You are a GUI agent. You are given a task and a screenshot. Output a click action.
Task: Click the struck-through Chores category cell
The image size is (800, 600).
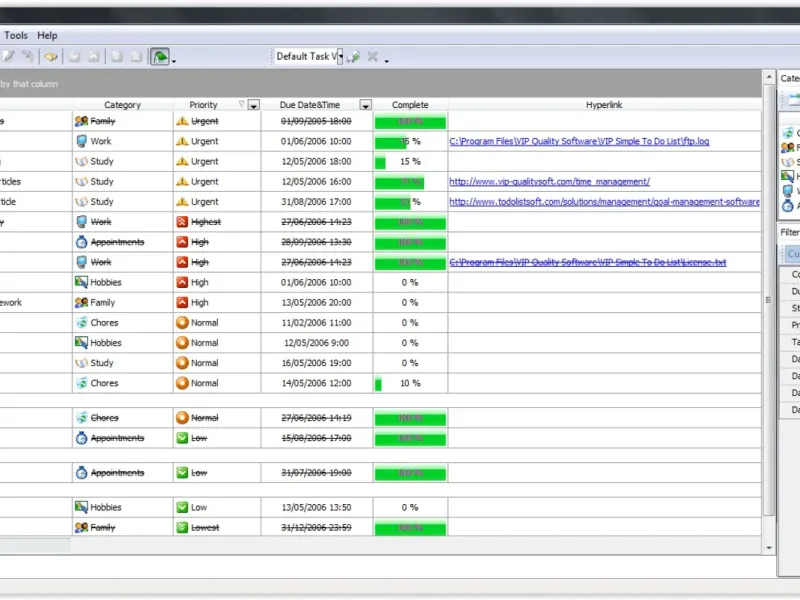point(122,418)
